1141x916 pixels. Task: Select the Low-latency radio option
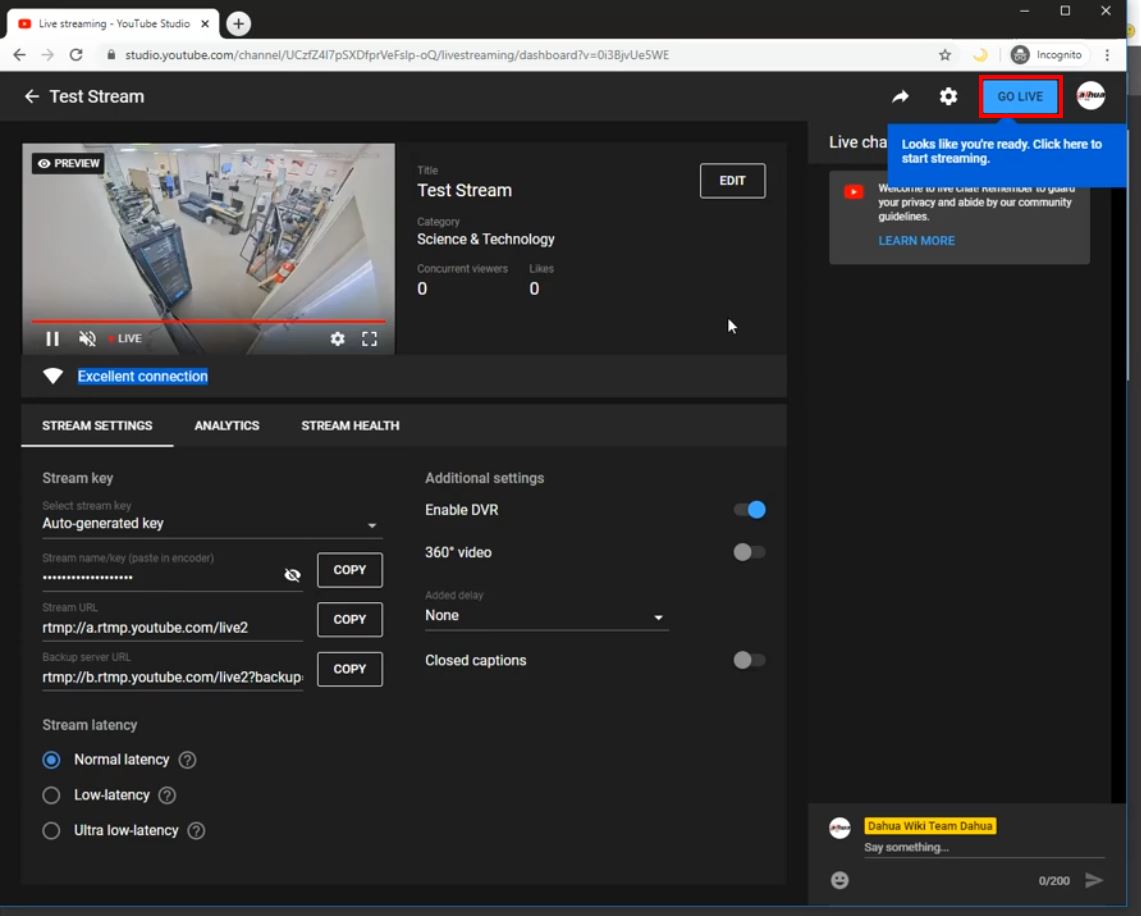coord(52,796)
